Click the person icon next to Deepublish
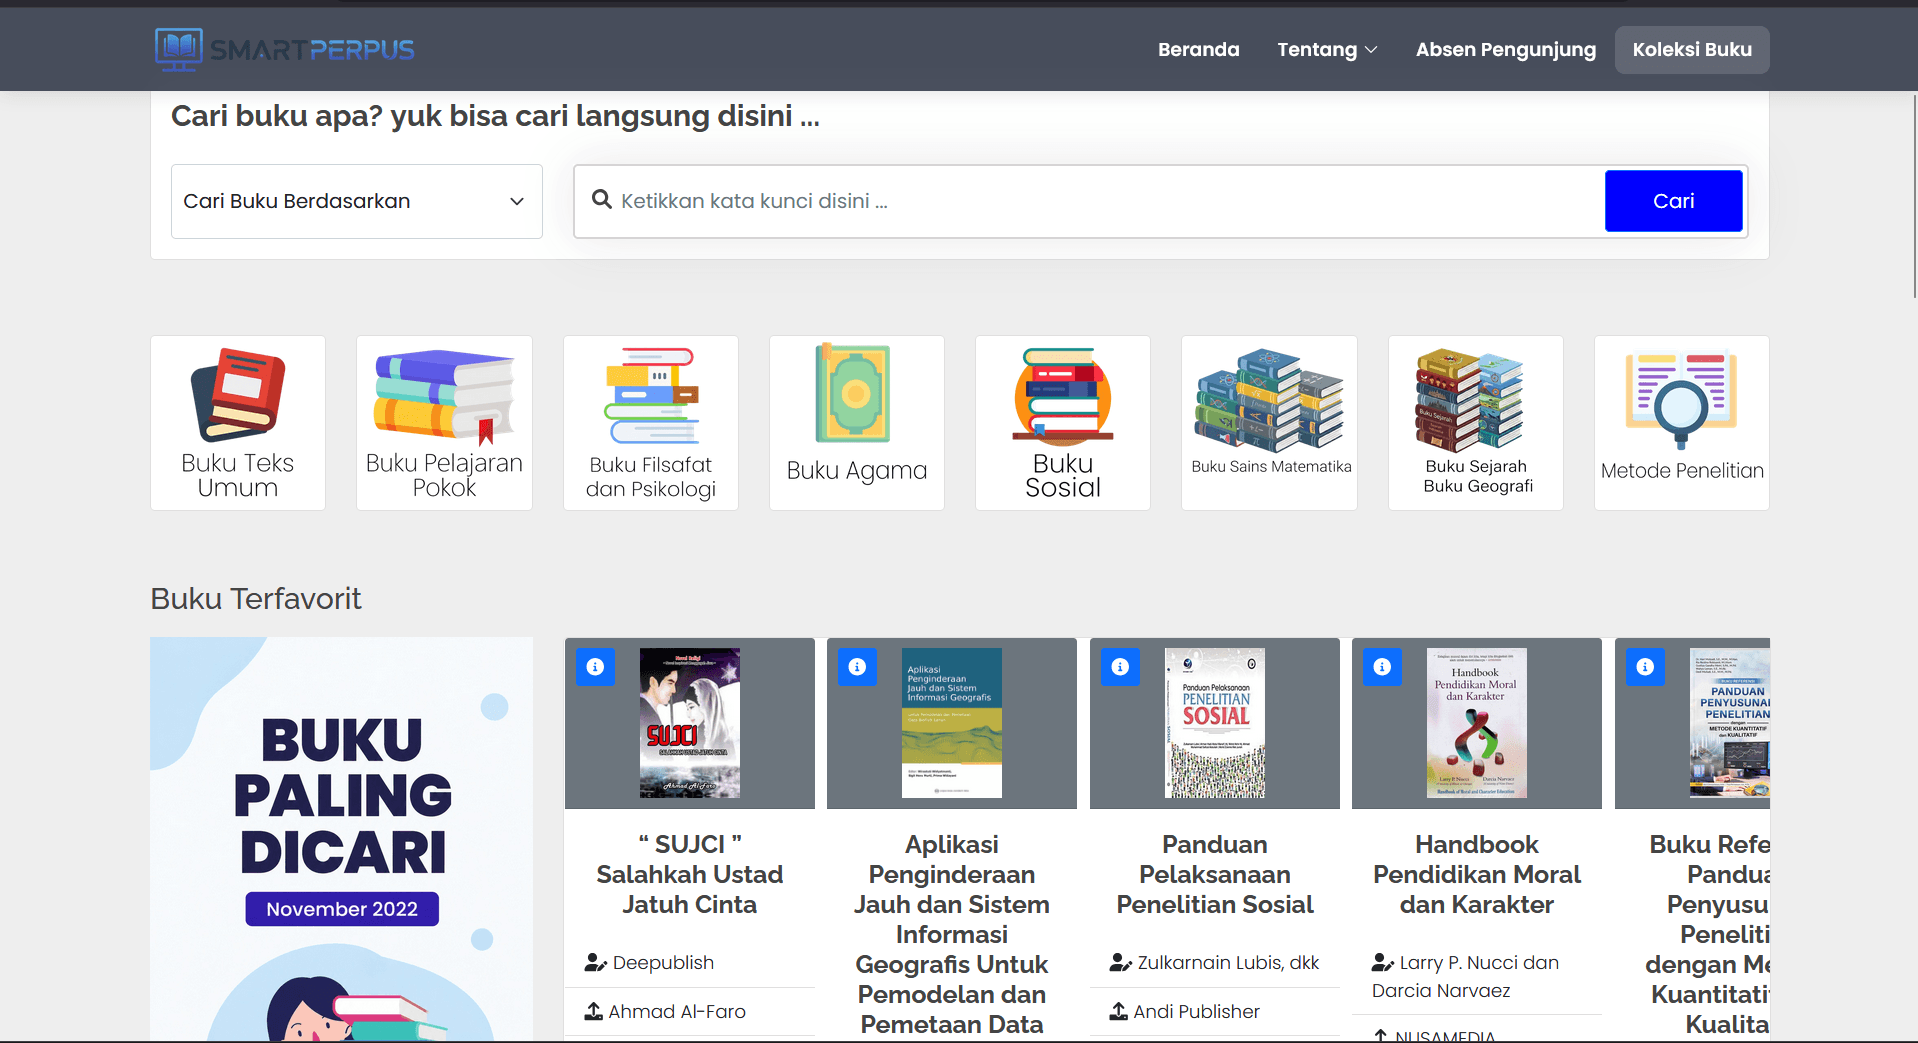1918x1043 pixels. (x=596, y=963)
